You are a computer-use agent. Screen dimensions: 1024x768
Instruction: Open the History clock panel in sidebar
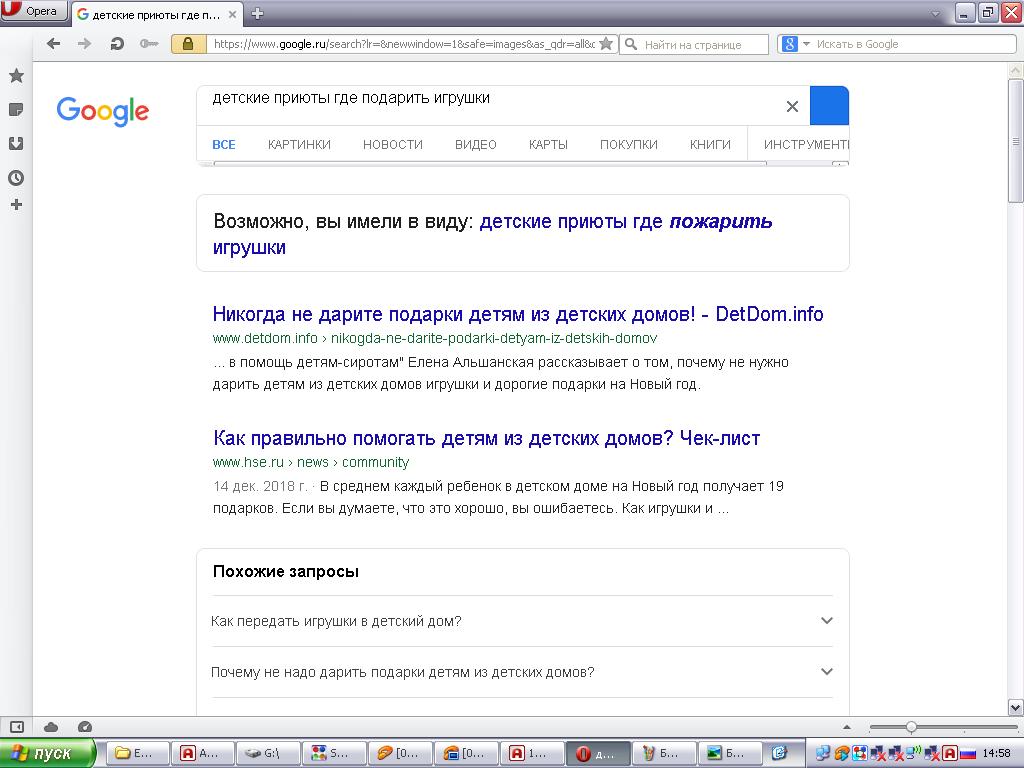click(16, 178)
